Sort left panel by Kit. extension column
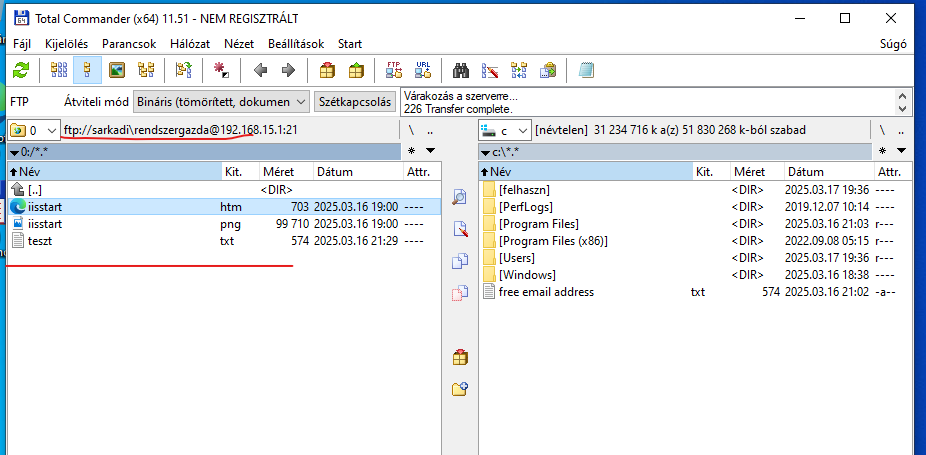Image resolution: width=926 pixels, height=455 pixels. pyautogui.click(x=240, y=172)
